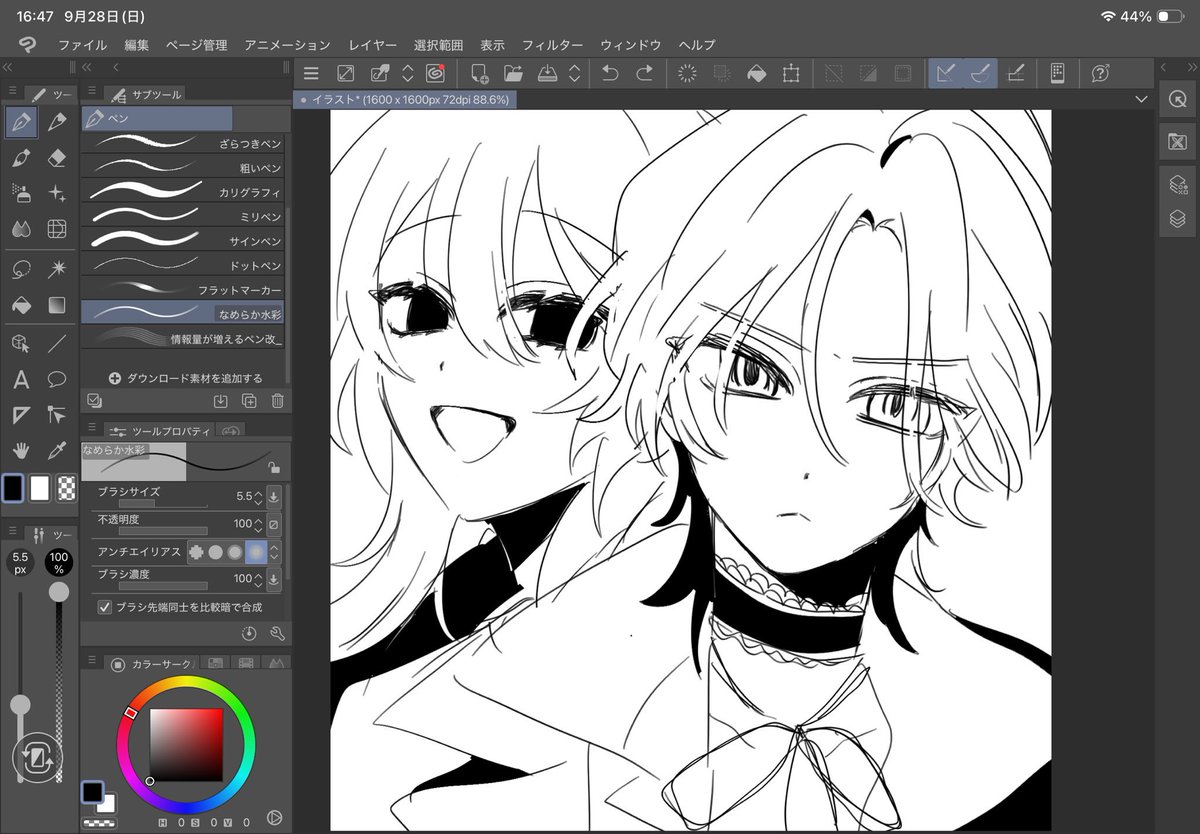Select the Lasso selection tool

pos(21,269)
